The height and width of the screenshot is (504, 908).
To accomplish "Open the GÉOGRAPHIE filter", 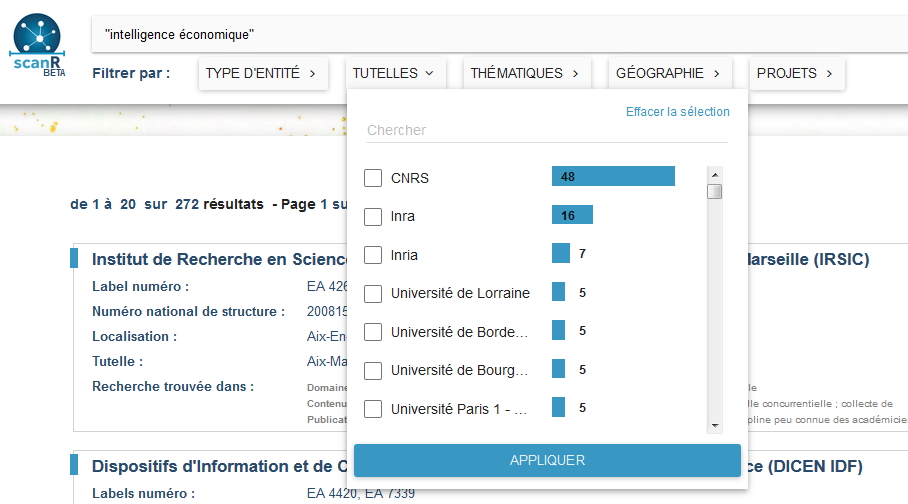I will [x=670, y=74].
